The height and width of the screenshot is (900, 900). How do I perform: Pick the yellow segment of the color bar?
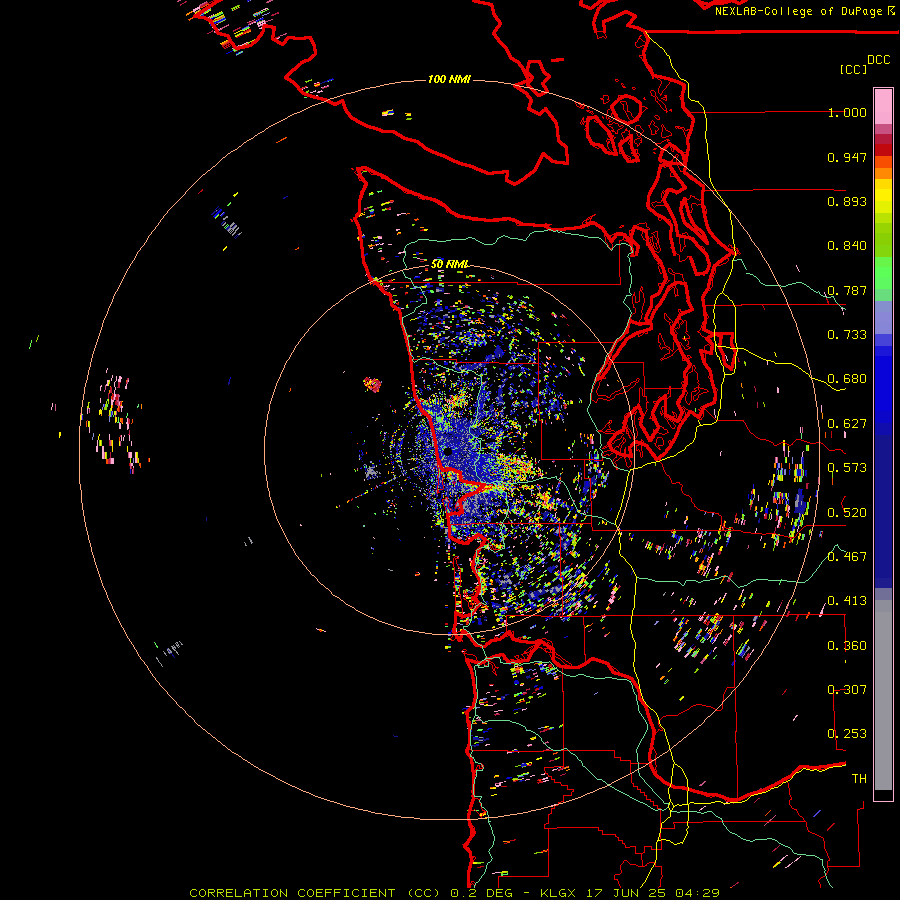(x=883, y=196)
